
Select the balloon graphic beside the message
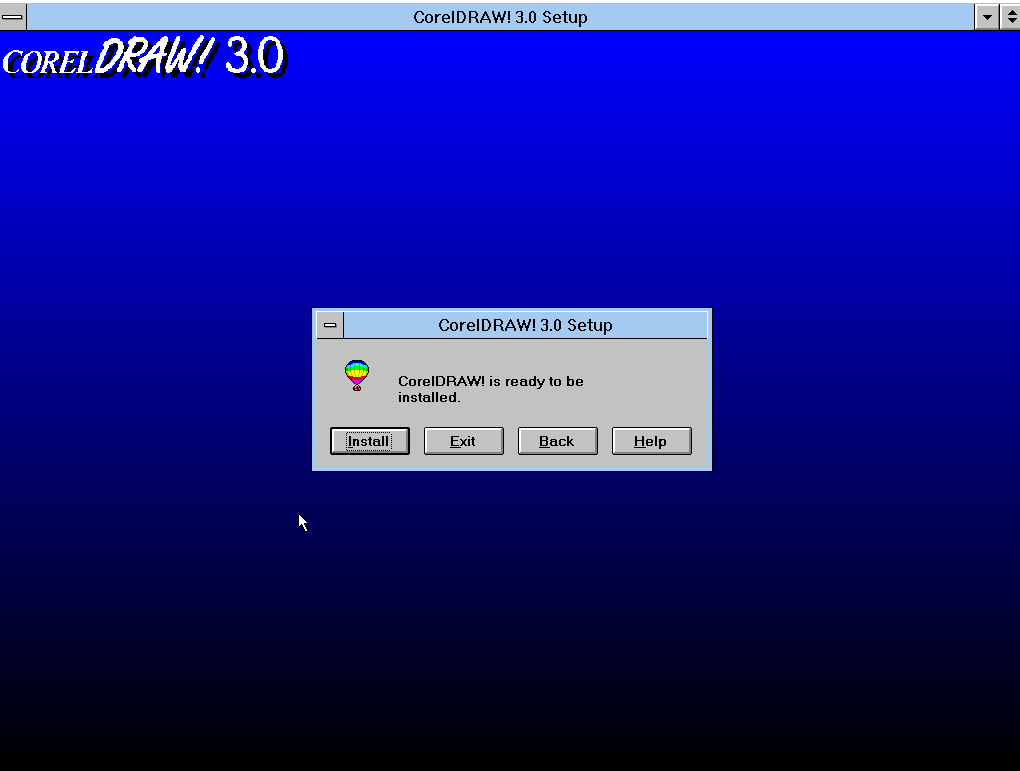pyautogui.click(x=356, y=372)
